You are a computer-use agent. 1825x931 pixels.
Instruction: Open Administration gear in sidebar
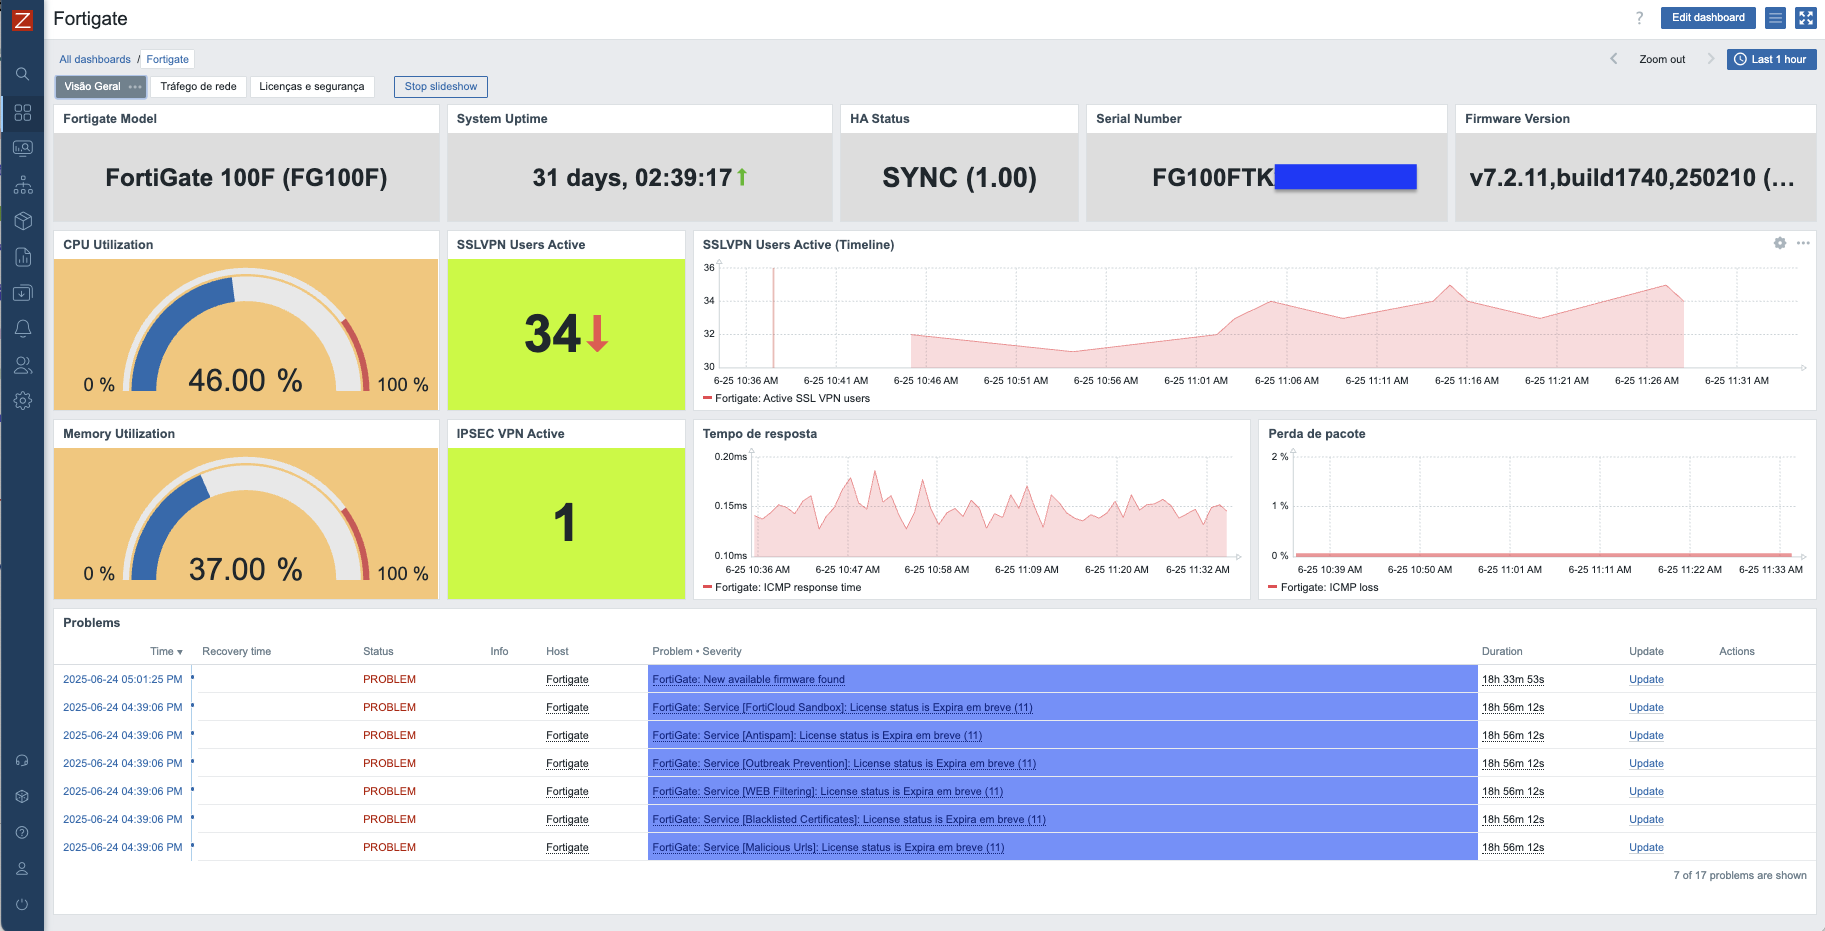[x=22, y=401]
